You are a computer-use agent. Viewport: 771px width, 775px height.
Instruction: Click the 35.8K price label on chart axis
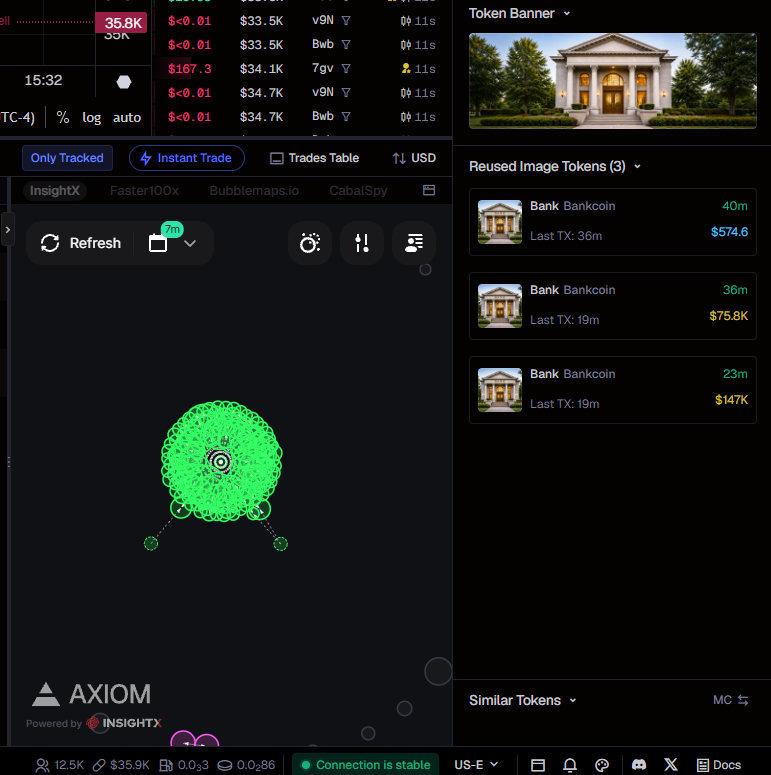coord(121,23)
